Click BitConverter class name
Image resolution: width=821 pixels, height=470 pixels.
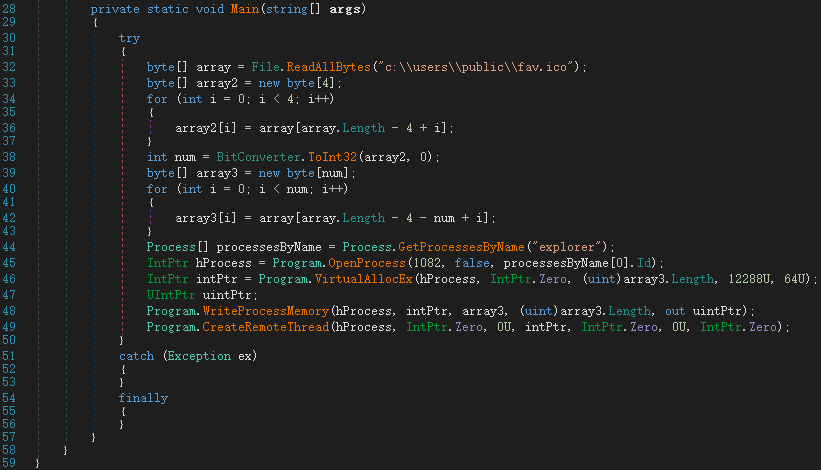(259, 157)
